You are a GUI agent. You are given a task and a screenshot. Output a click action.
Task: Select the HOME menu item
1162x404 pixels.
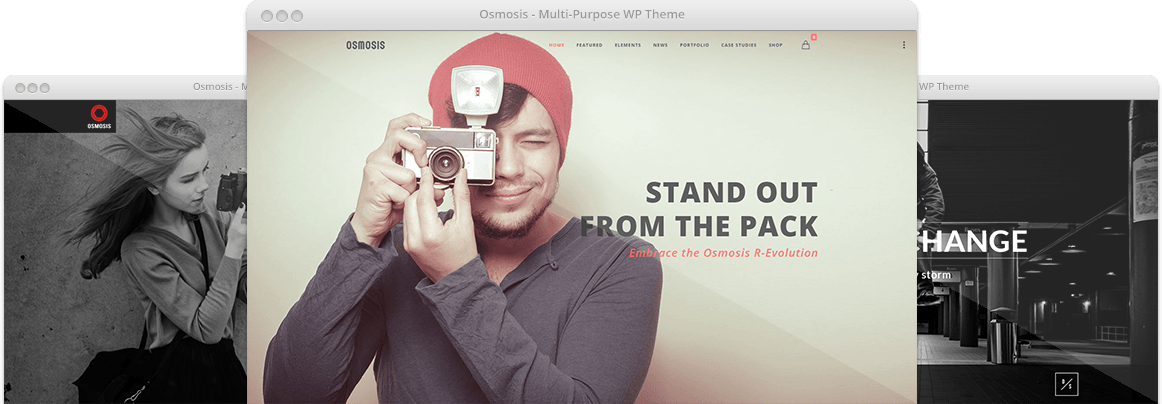coord(557,45)
